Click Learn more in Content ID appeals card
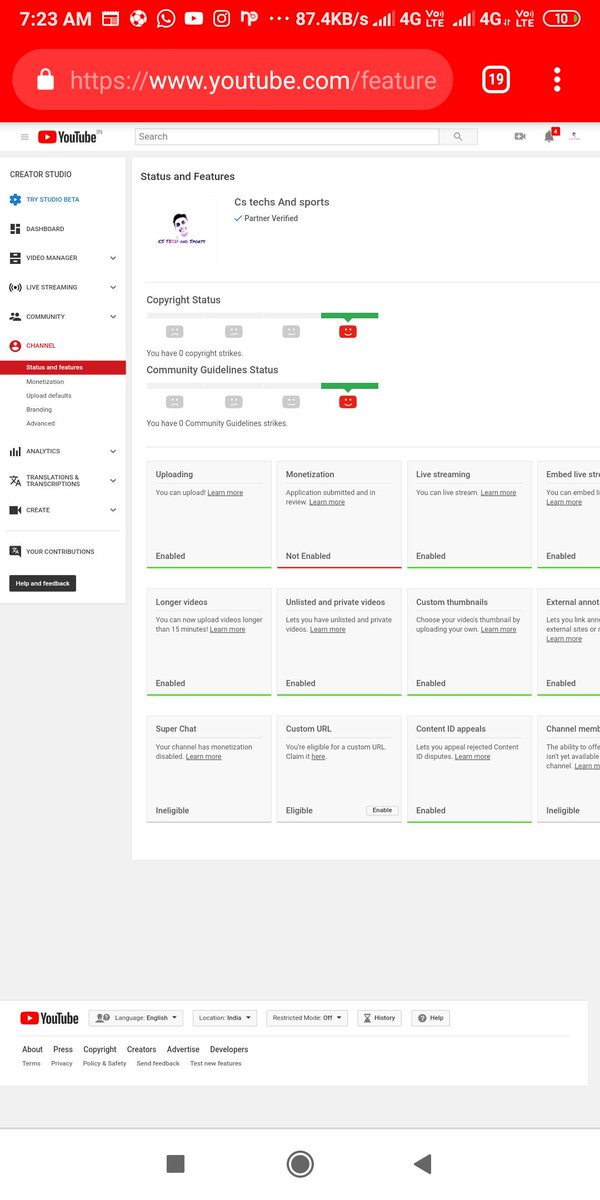 point(472,757)
